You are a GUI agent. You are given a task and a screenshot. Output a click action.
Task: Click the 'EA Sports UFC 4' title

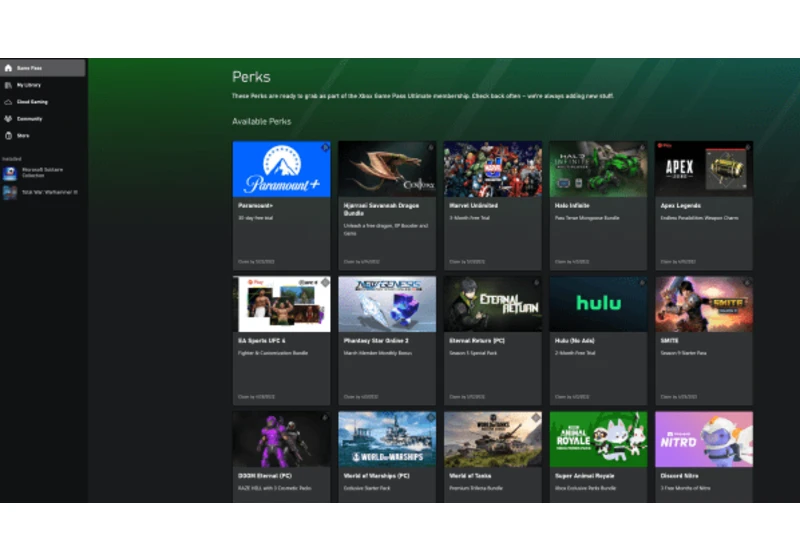coord(262,341)
